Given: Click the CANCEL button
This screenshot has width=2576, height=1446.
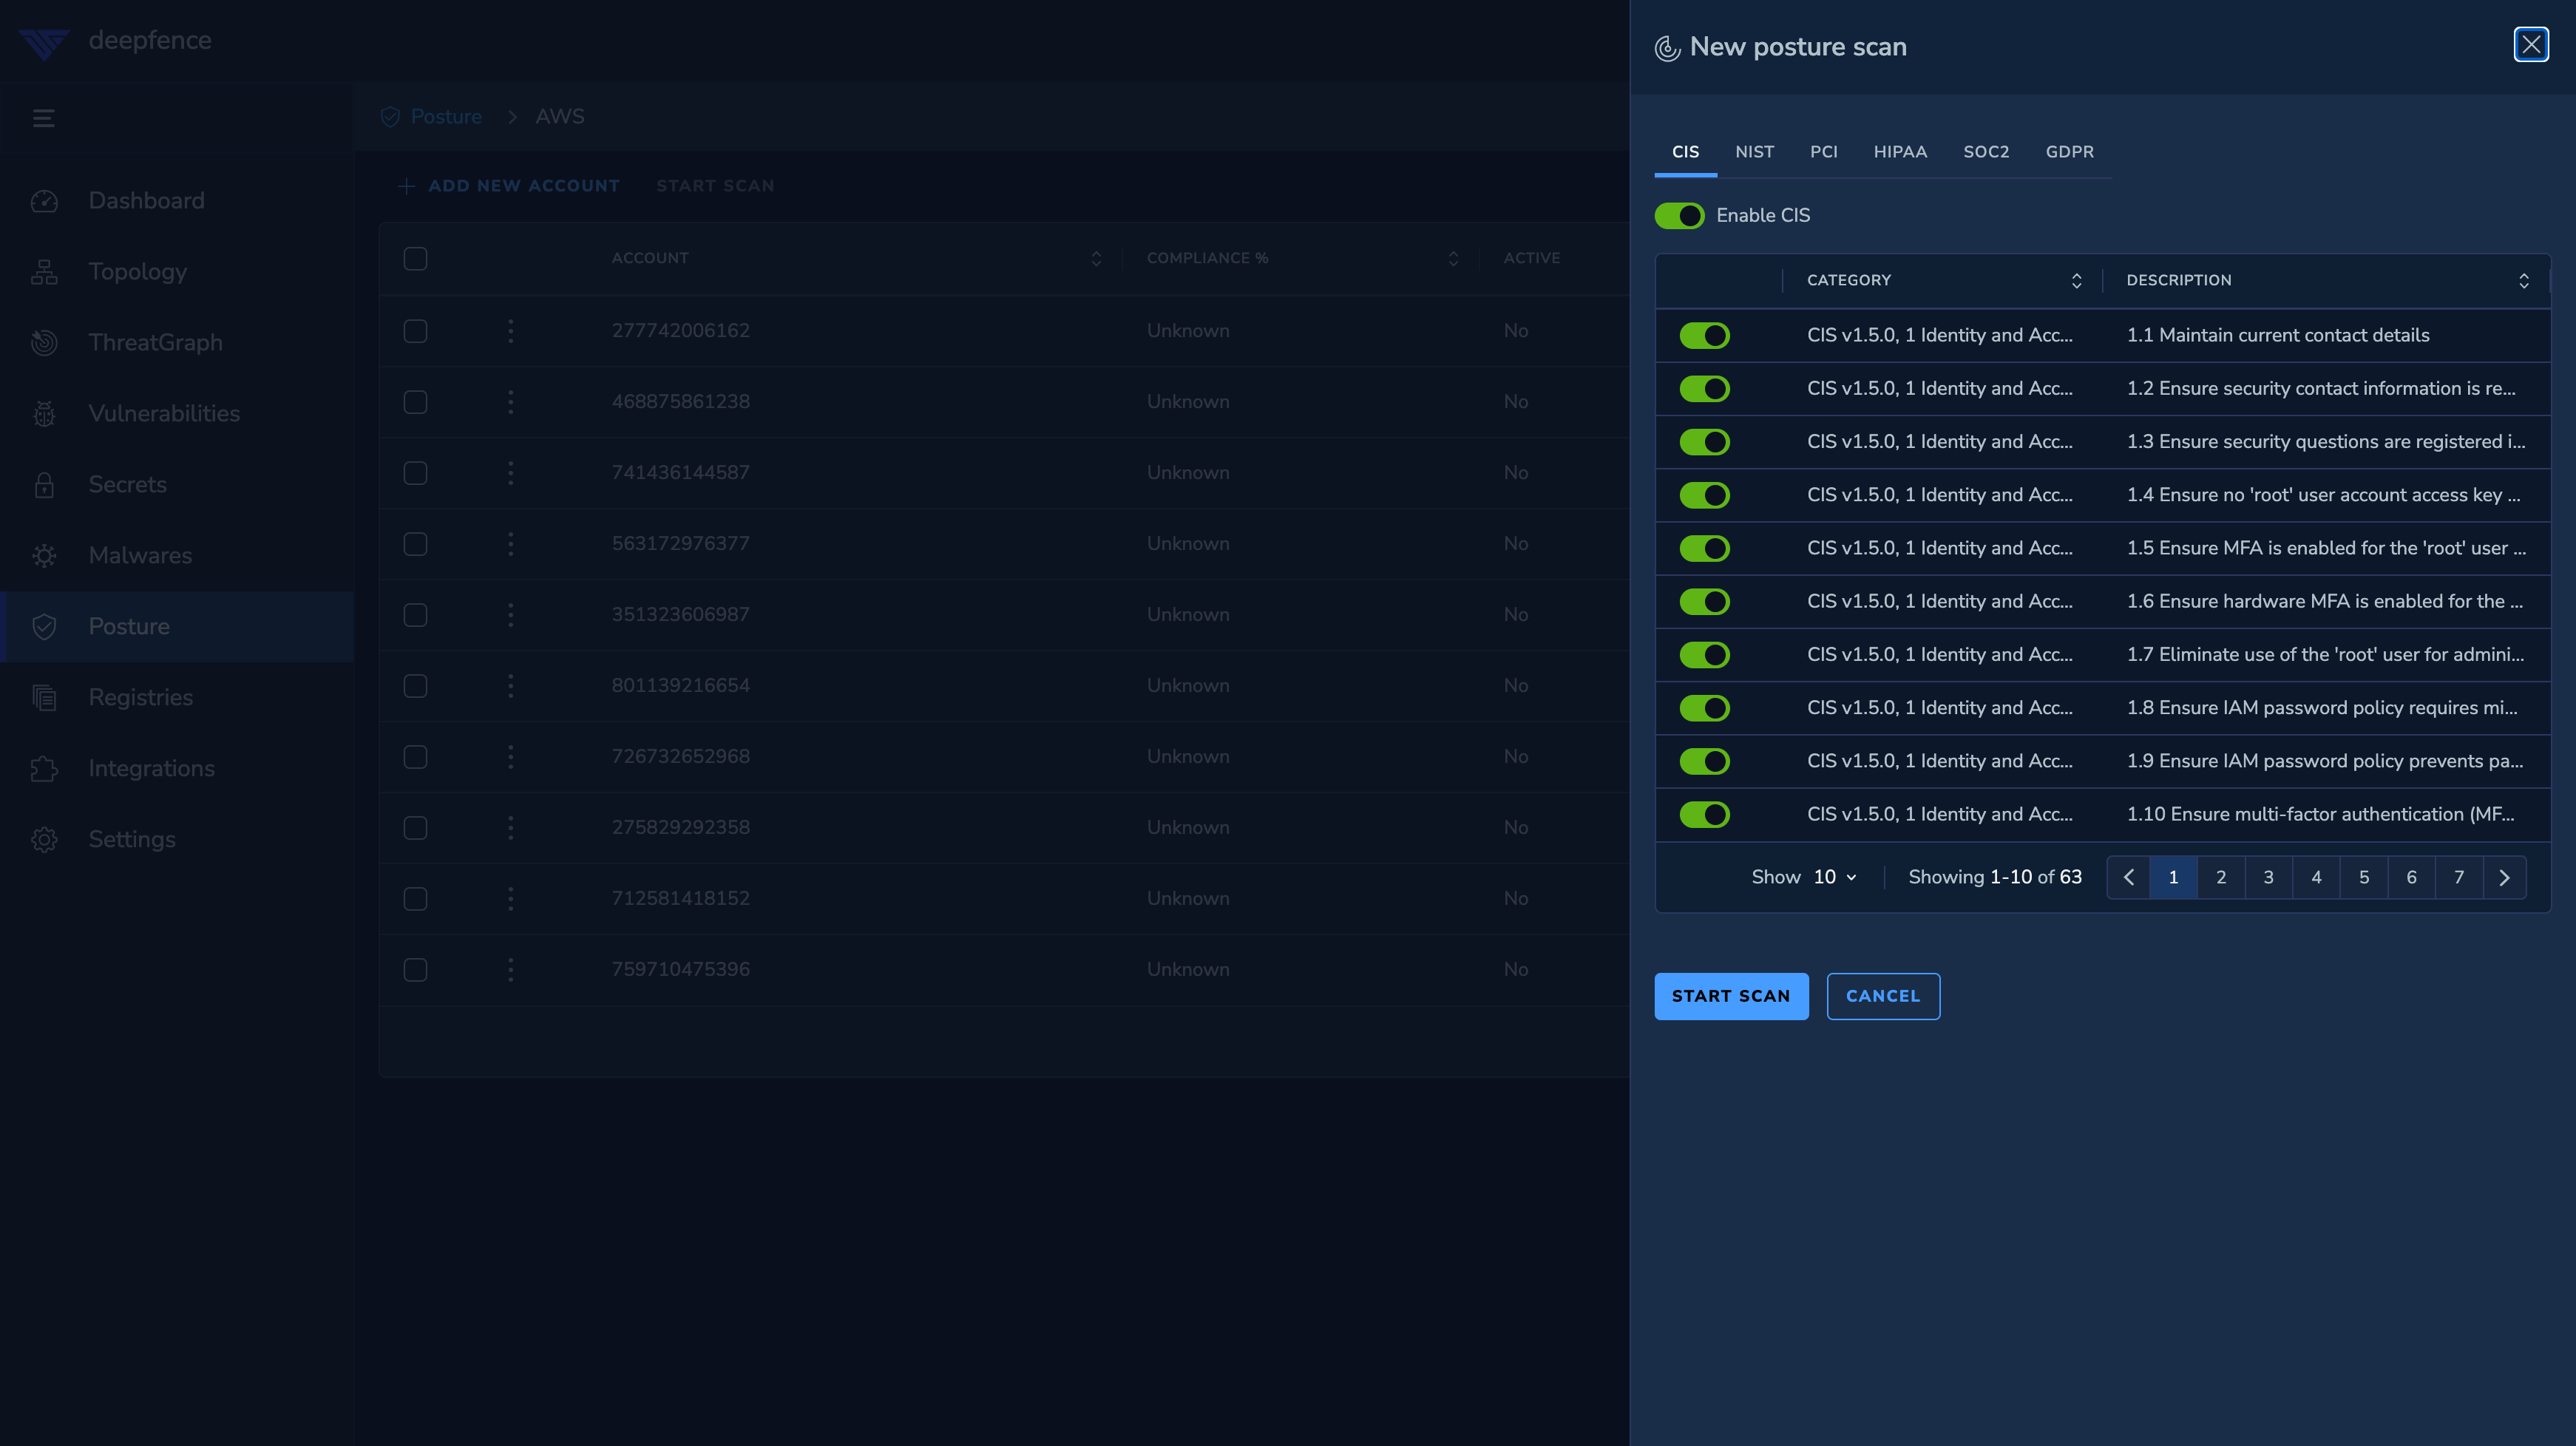Looking at the screenshot, I should tap(1883, 997).
